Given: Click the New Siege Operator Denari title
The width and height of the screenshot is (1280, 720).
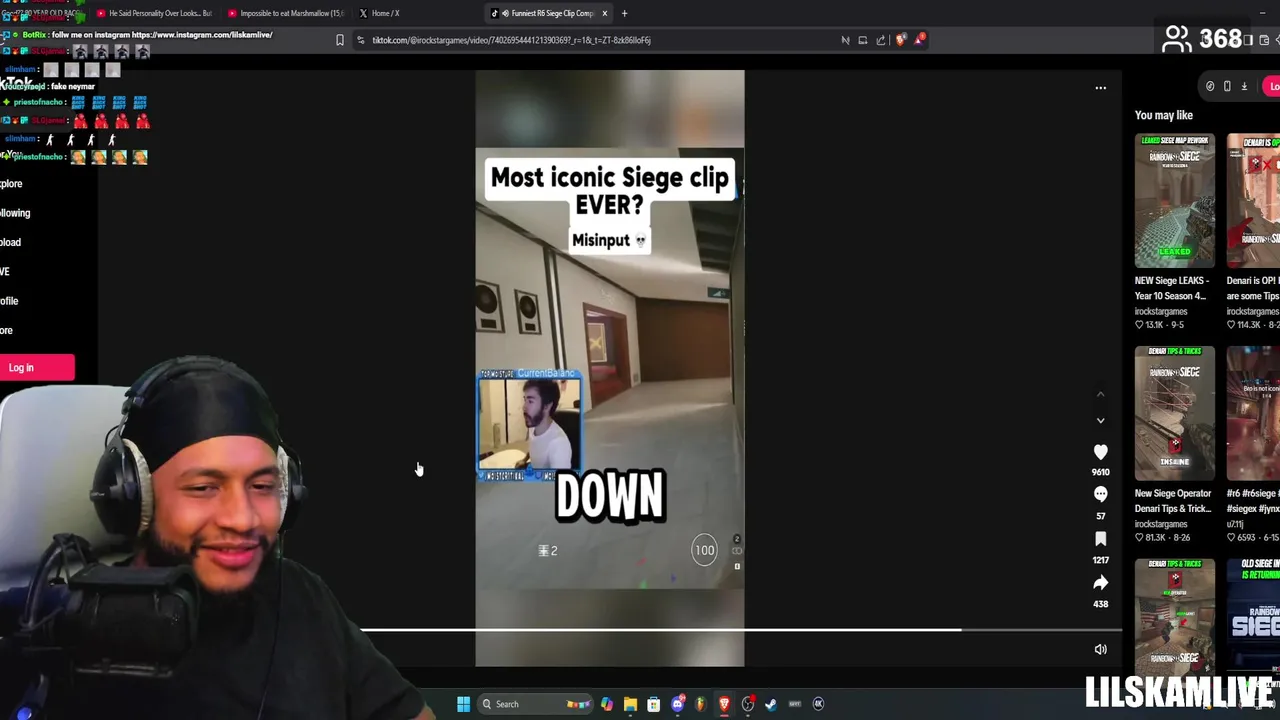Looking at the screenshot, I should [x=1173, y=501].
